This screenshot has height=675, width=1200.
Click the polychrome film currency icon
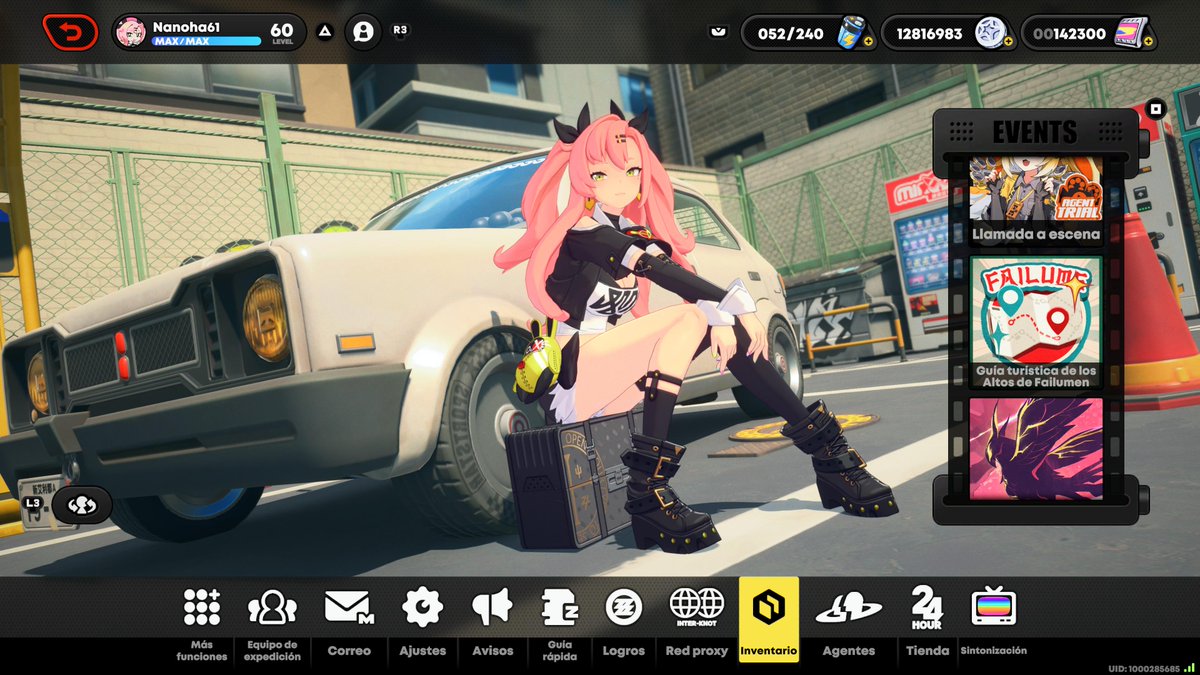coord(1130,32)
